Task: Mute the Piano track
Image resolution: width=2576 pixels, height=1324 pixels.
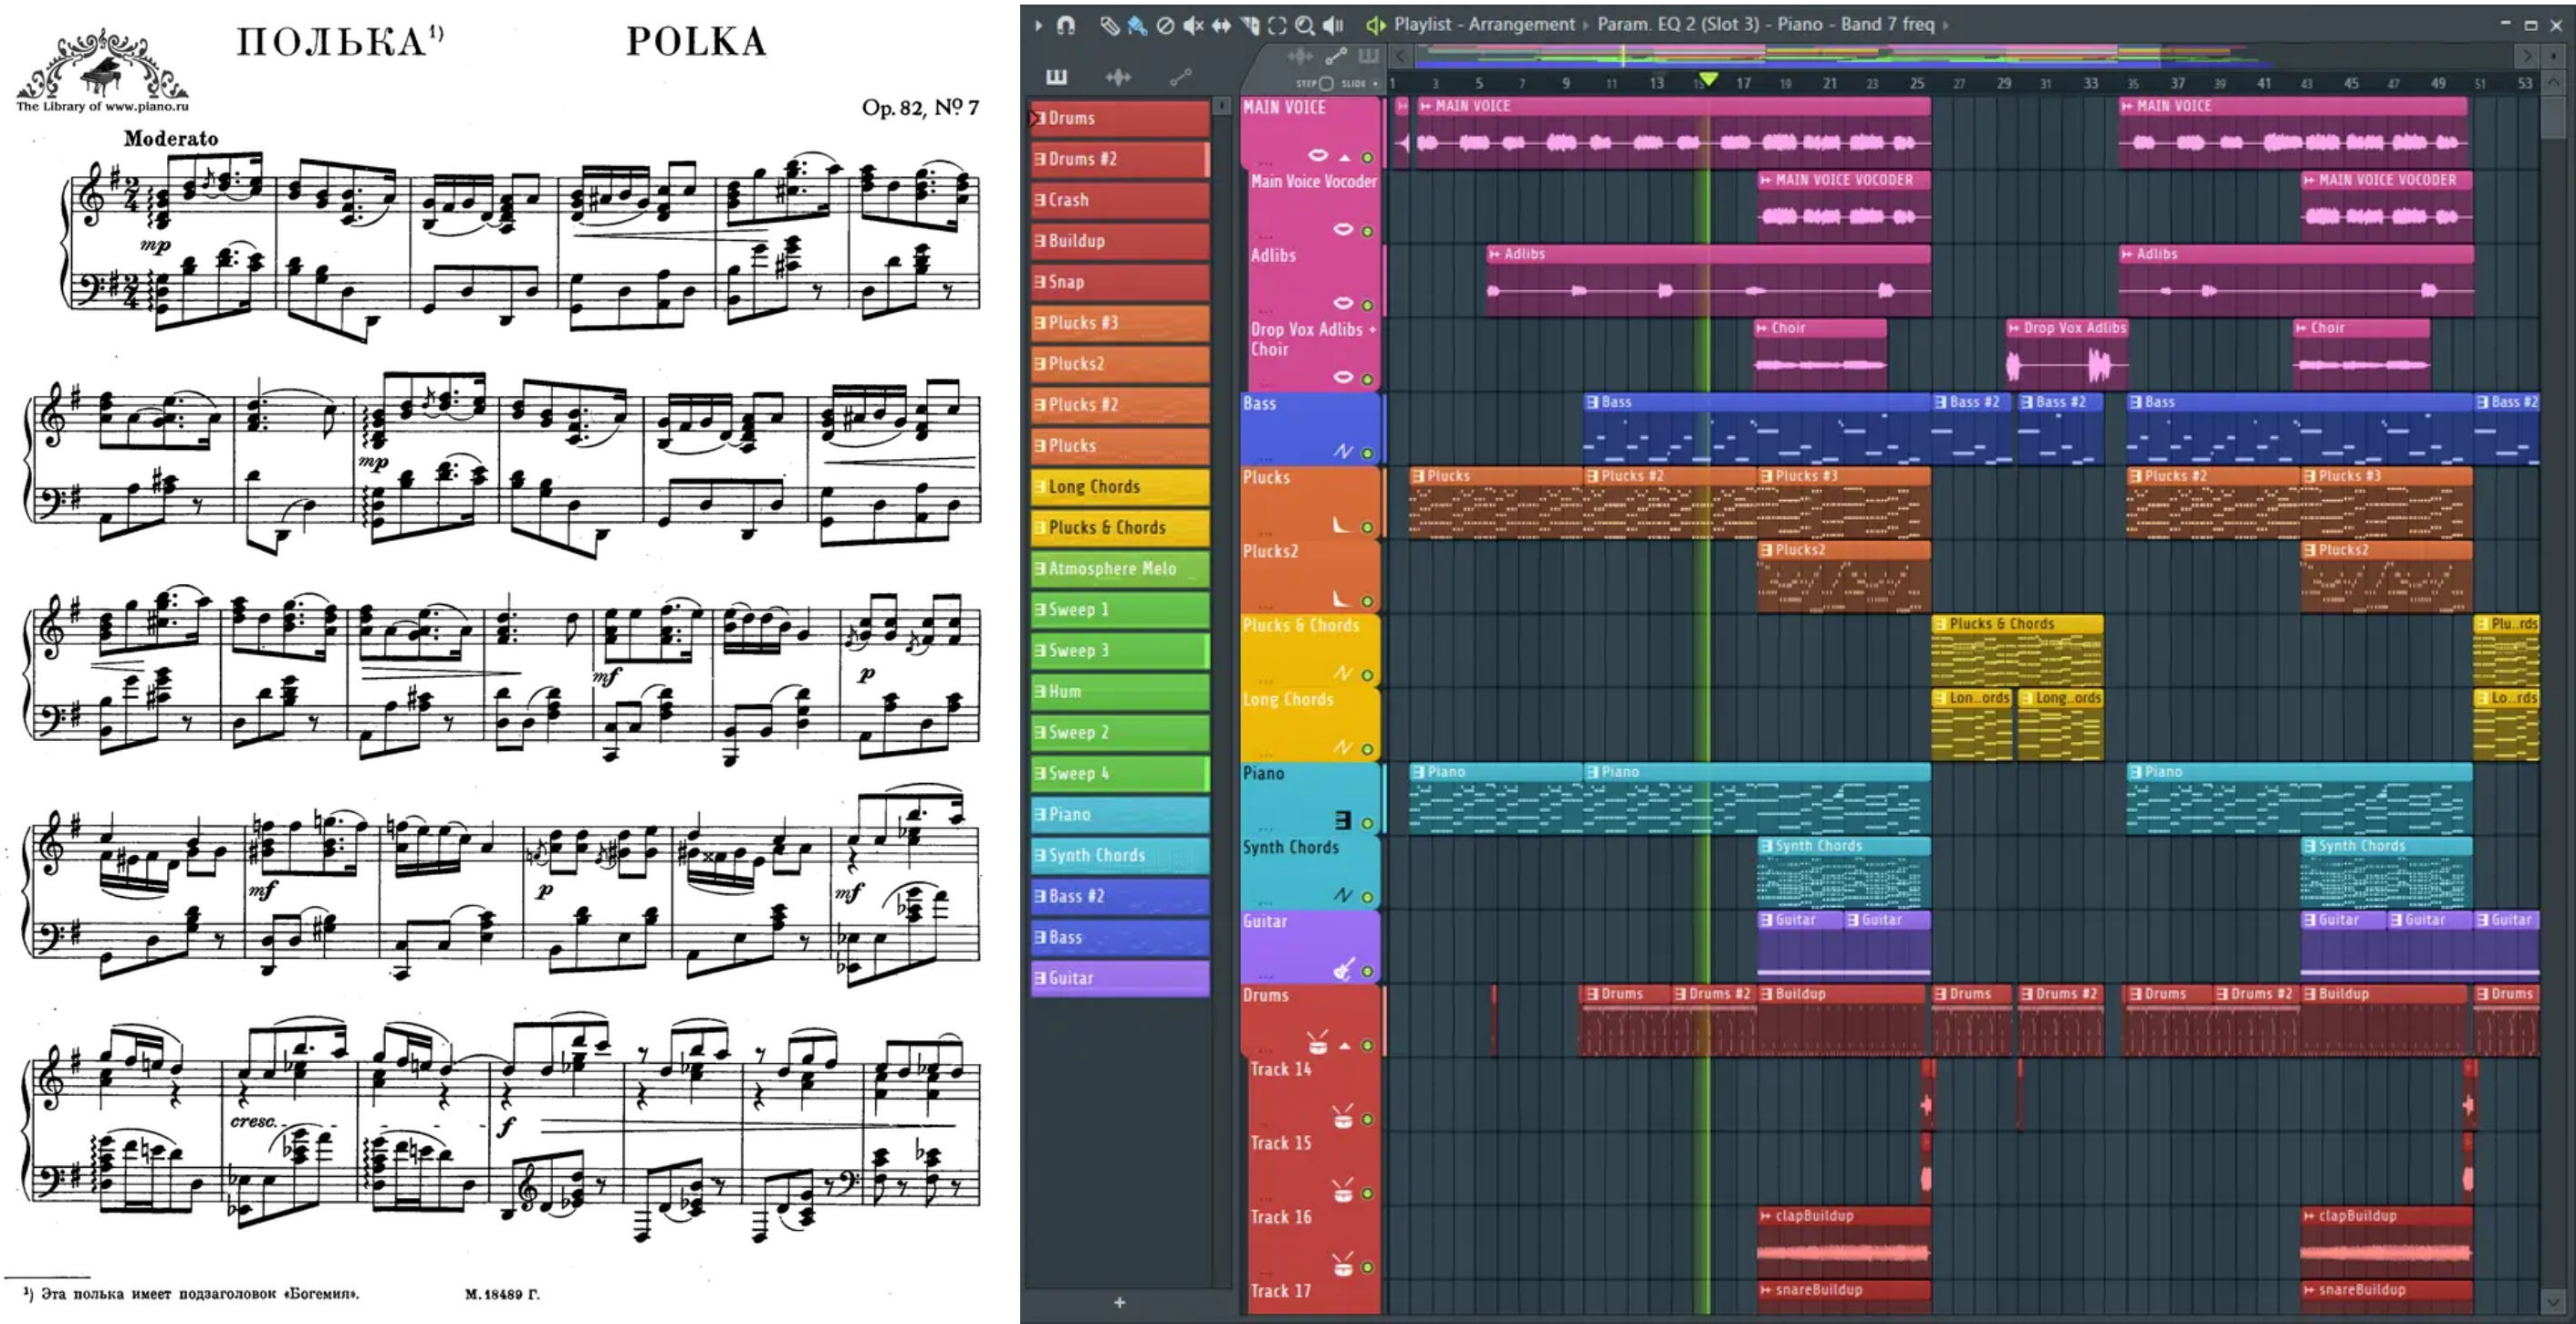Action: click(1367, 823)
